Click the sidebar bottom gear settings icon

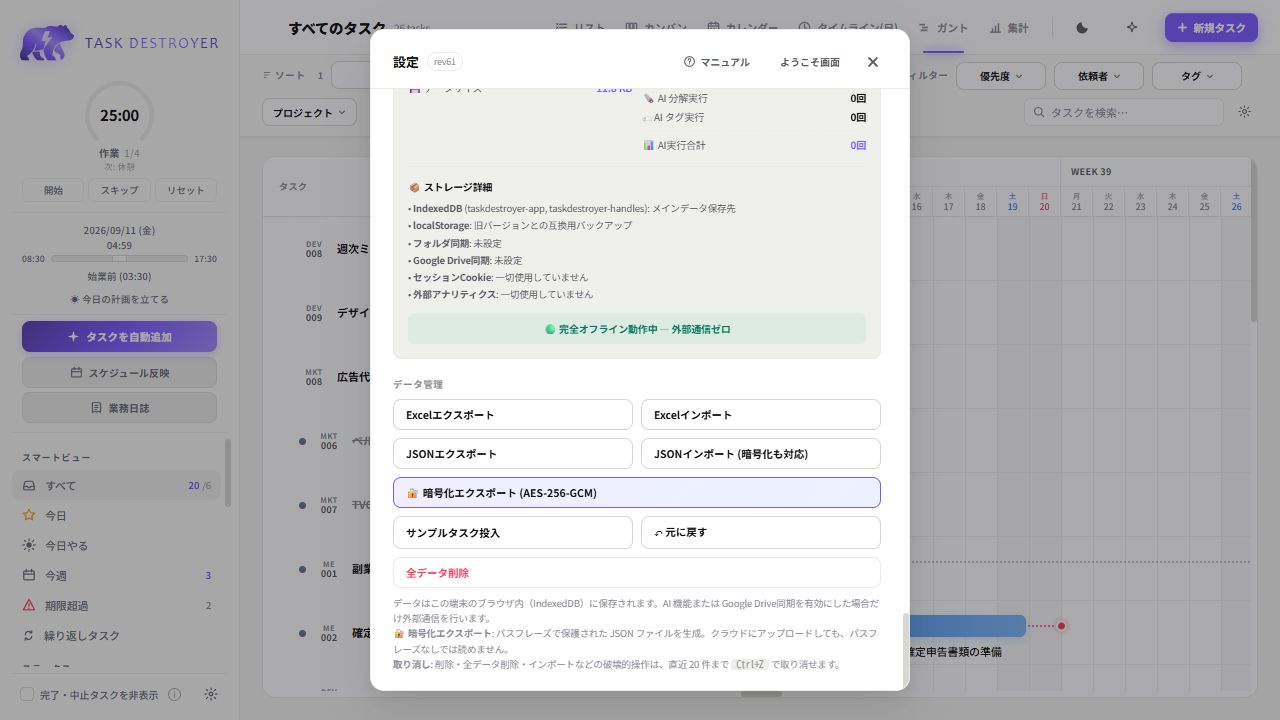click(211, 694)
